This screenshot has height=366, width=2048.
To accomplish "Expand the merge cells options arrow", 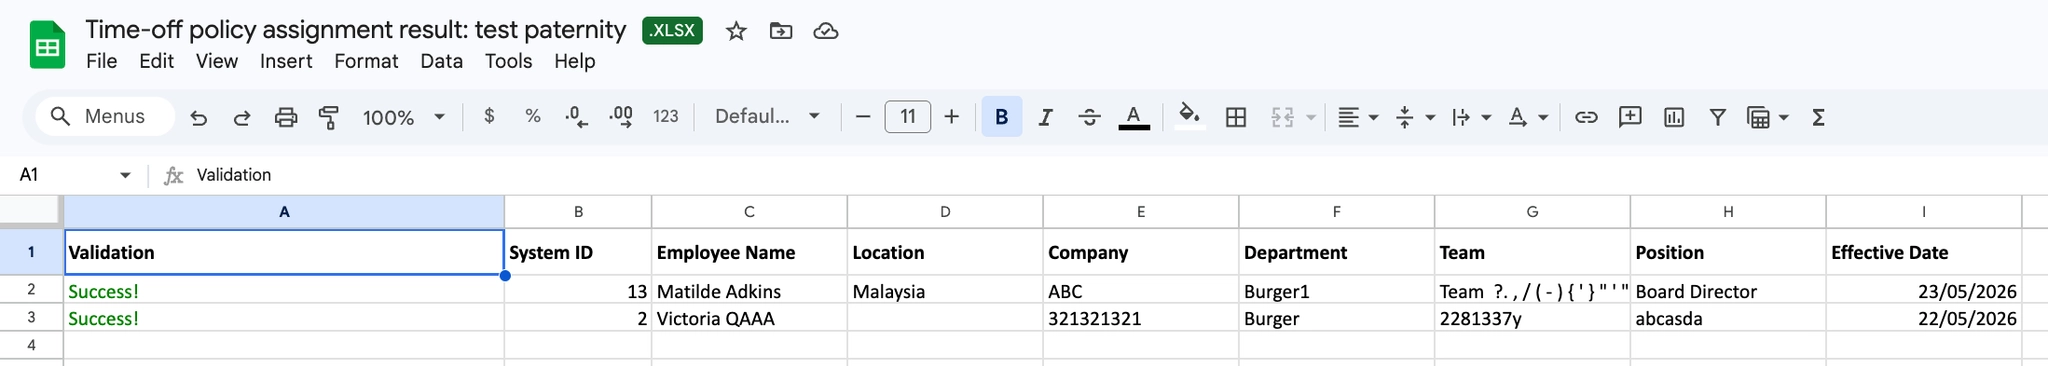I will click(1310, 118).
